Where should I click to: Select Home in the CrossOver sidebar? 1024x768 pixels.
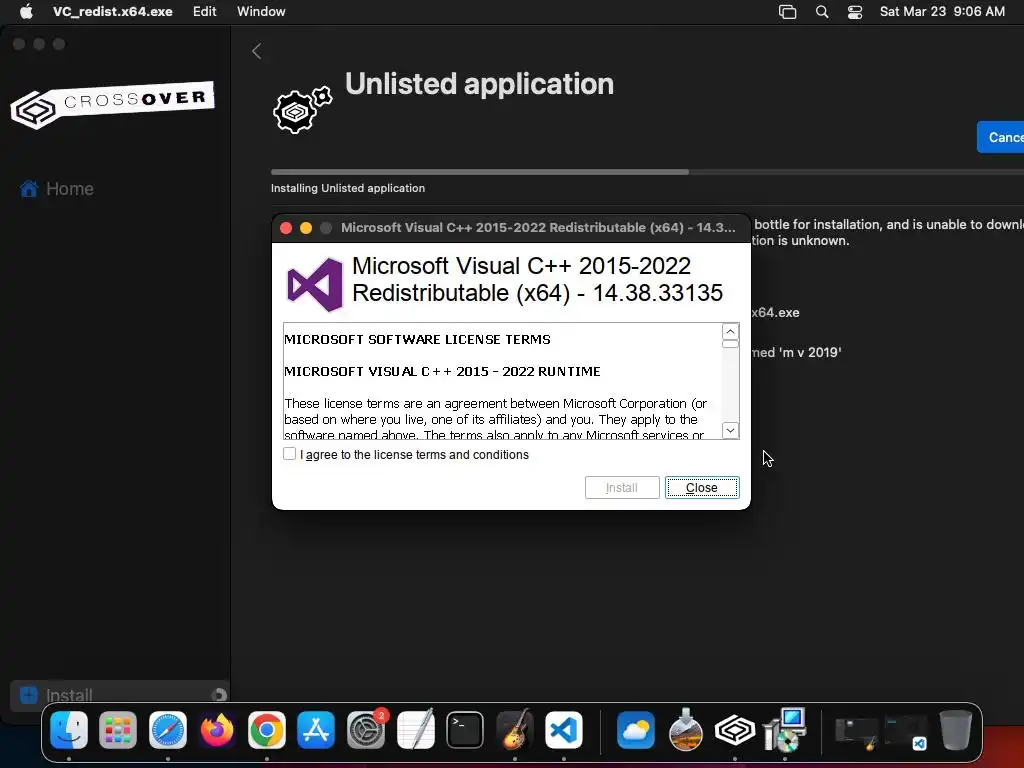point(69,189)
